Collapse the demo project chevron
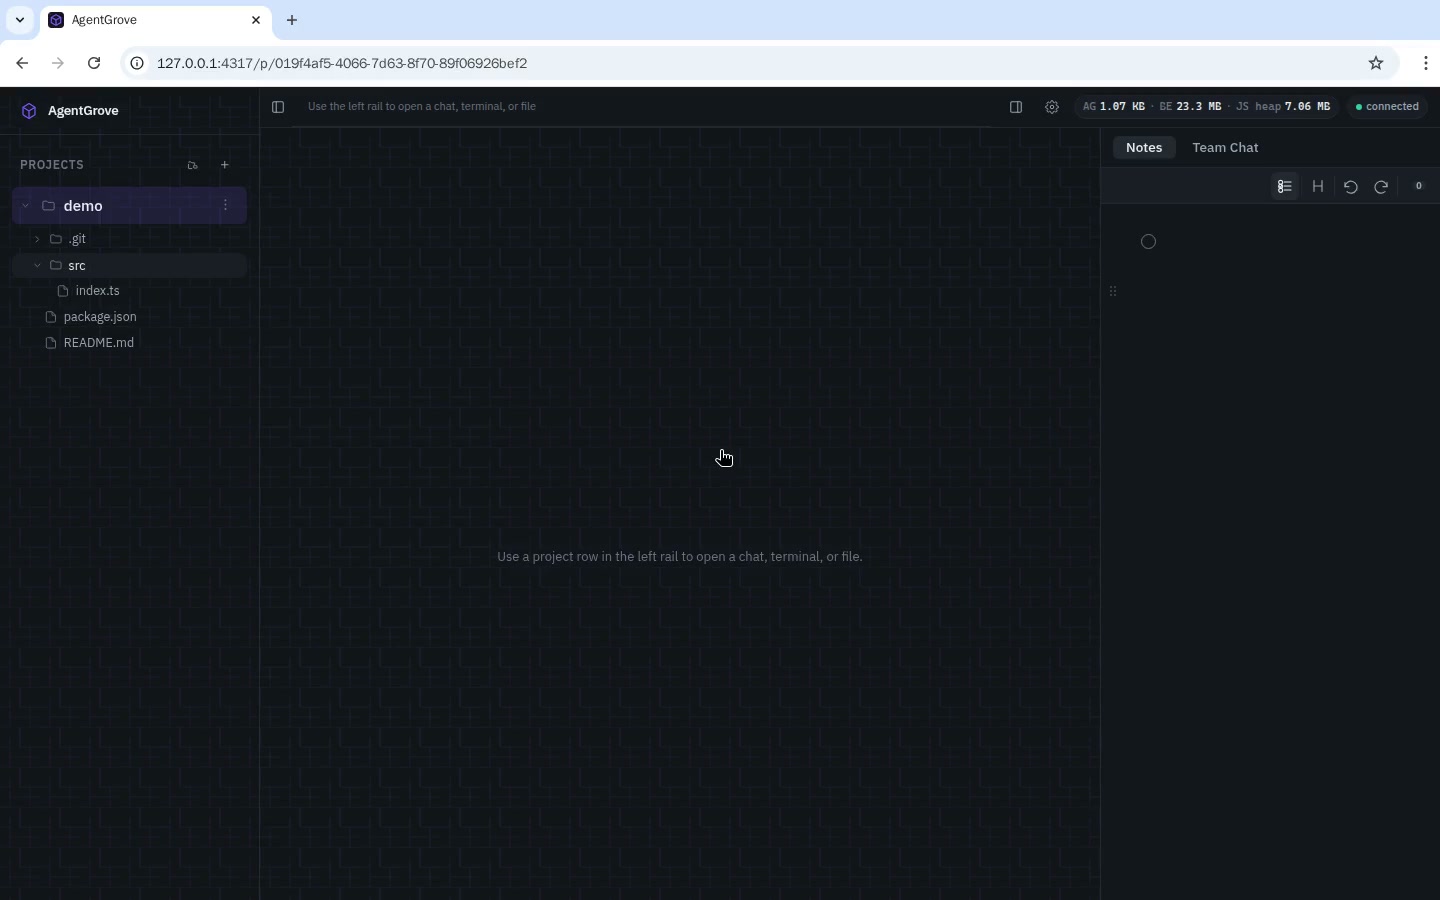Viewport: 1440px width, 900px height. (x=26, y=206)
